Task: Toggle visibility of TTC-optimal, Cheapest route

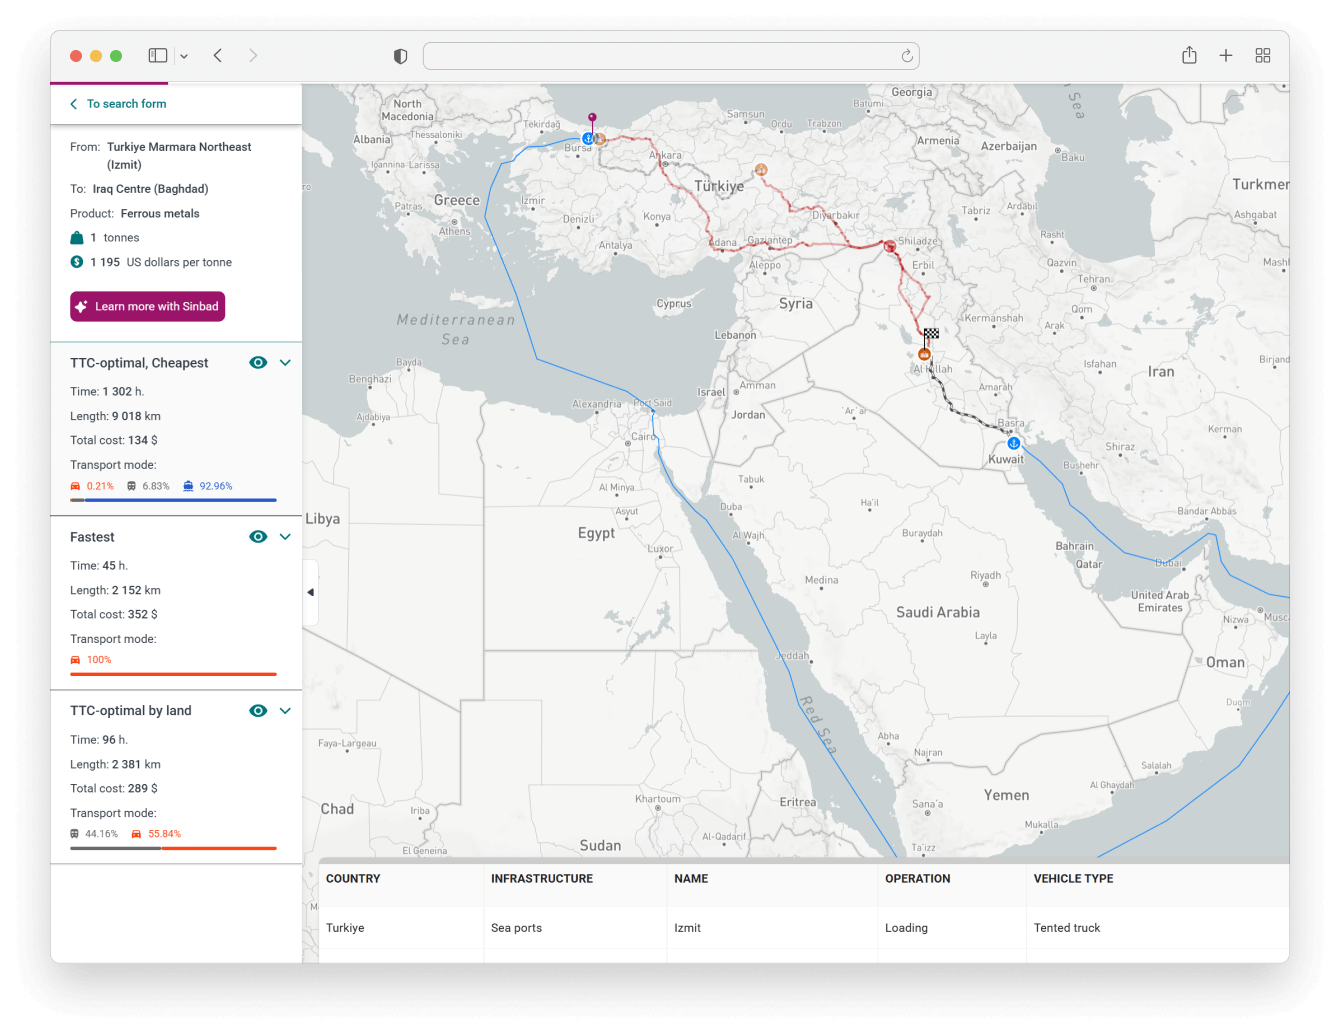Action: coord(258,363)
